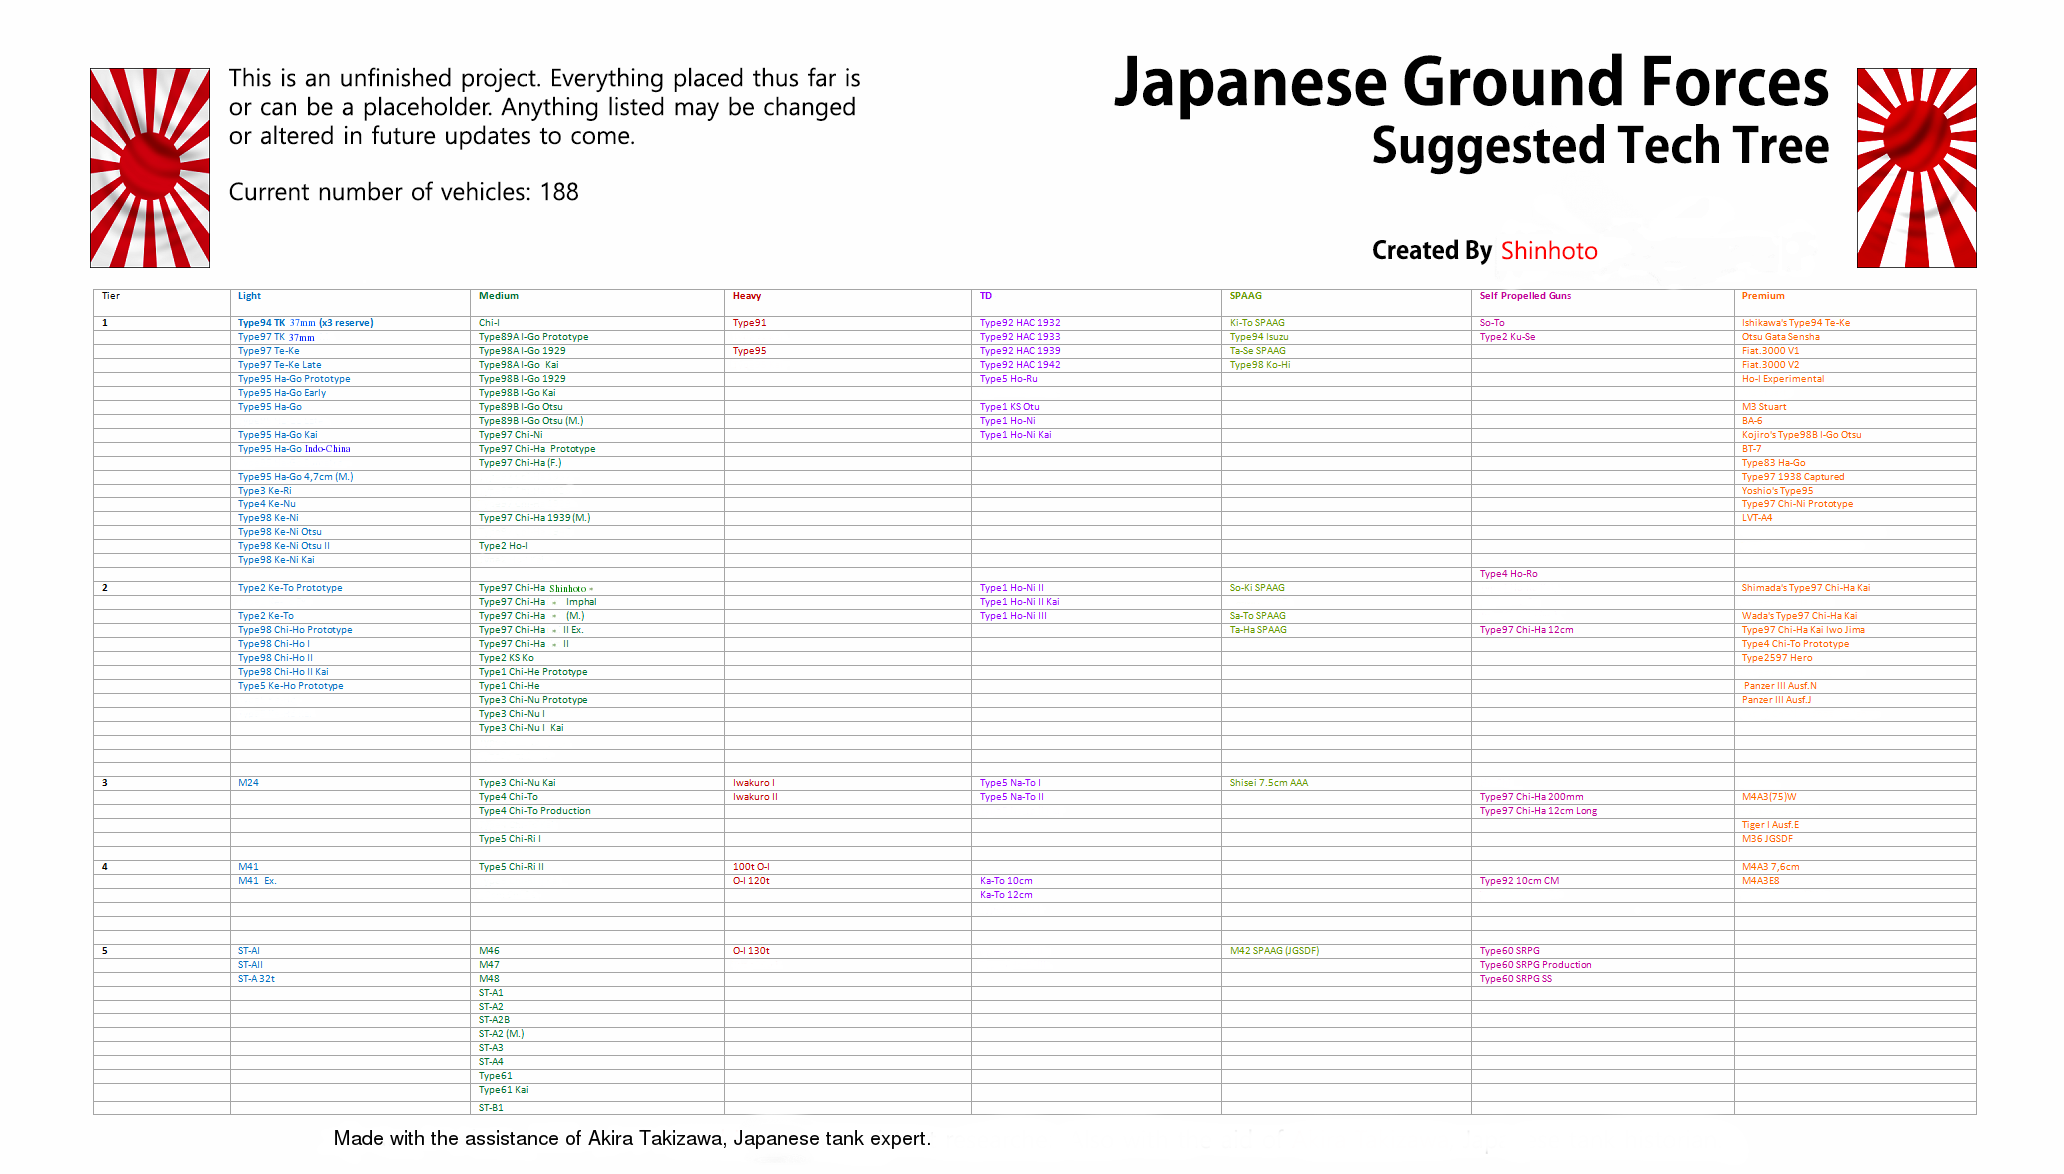Click 'M4A3E8' premium cell
Viewport: 2064px width, 1174px height.
(x=1760, y=881)
